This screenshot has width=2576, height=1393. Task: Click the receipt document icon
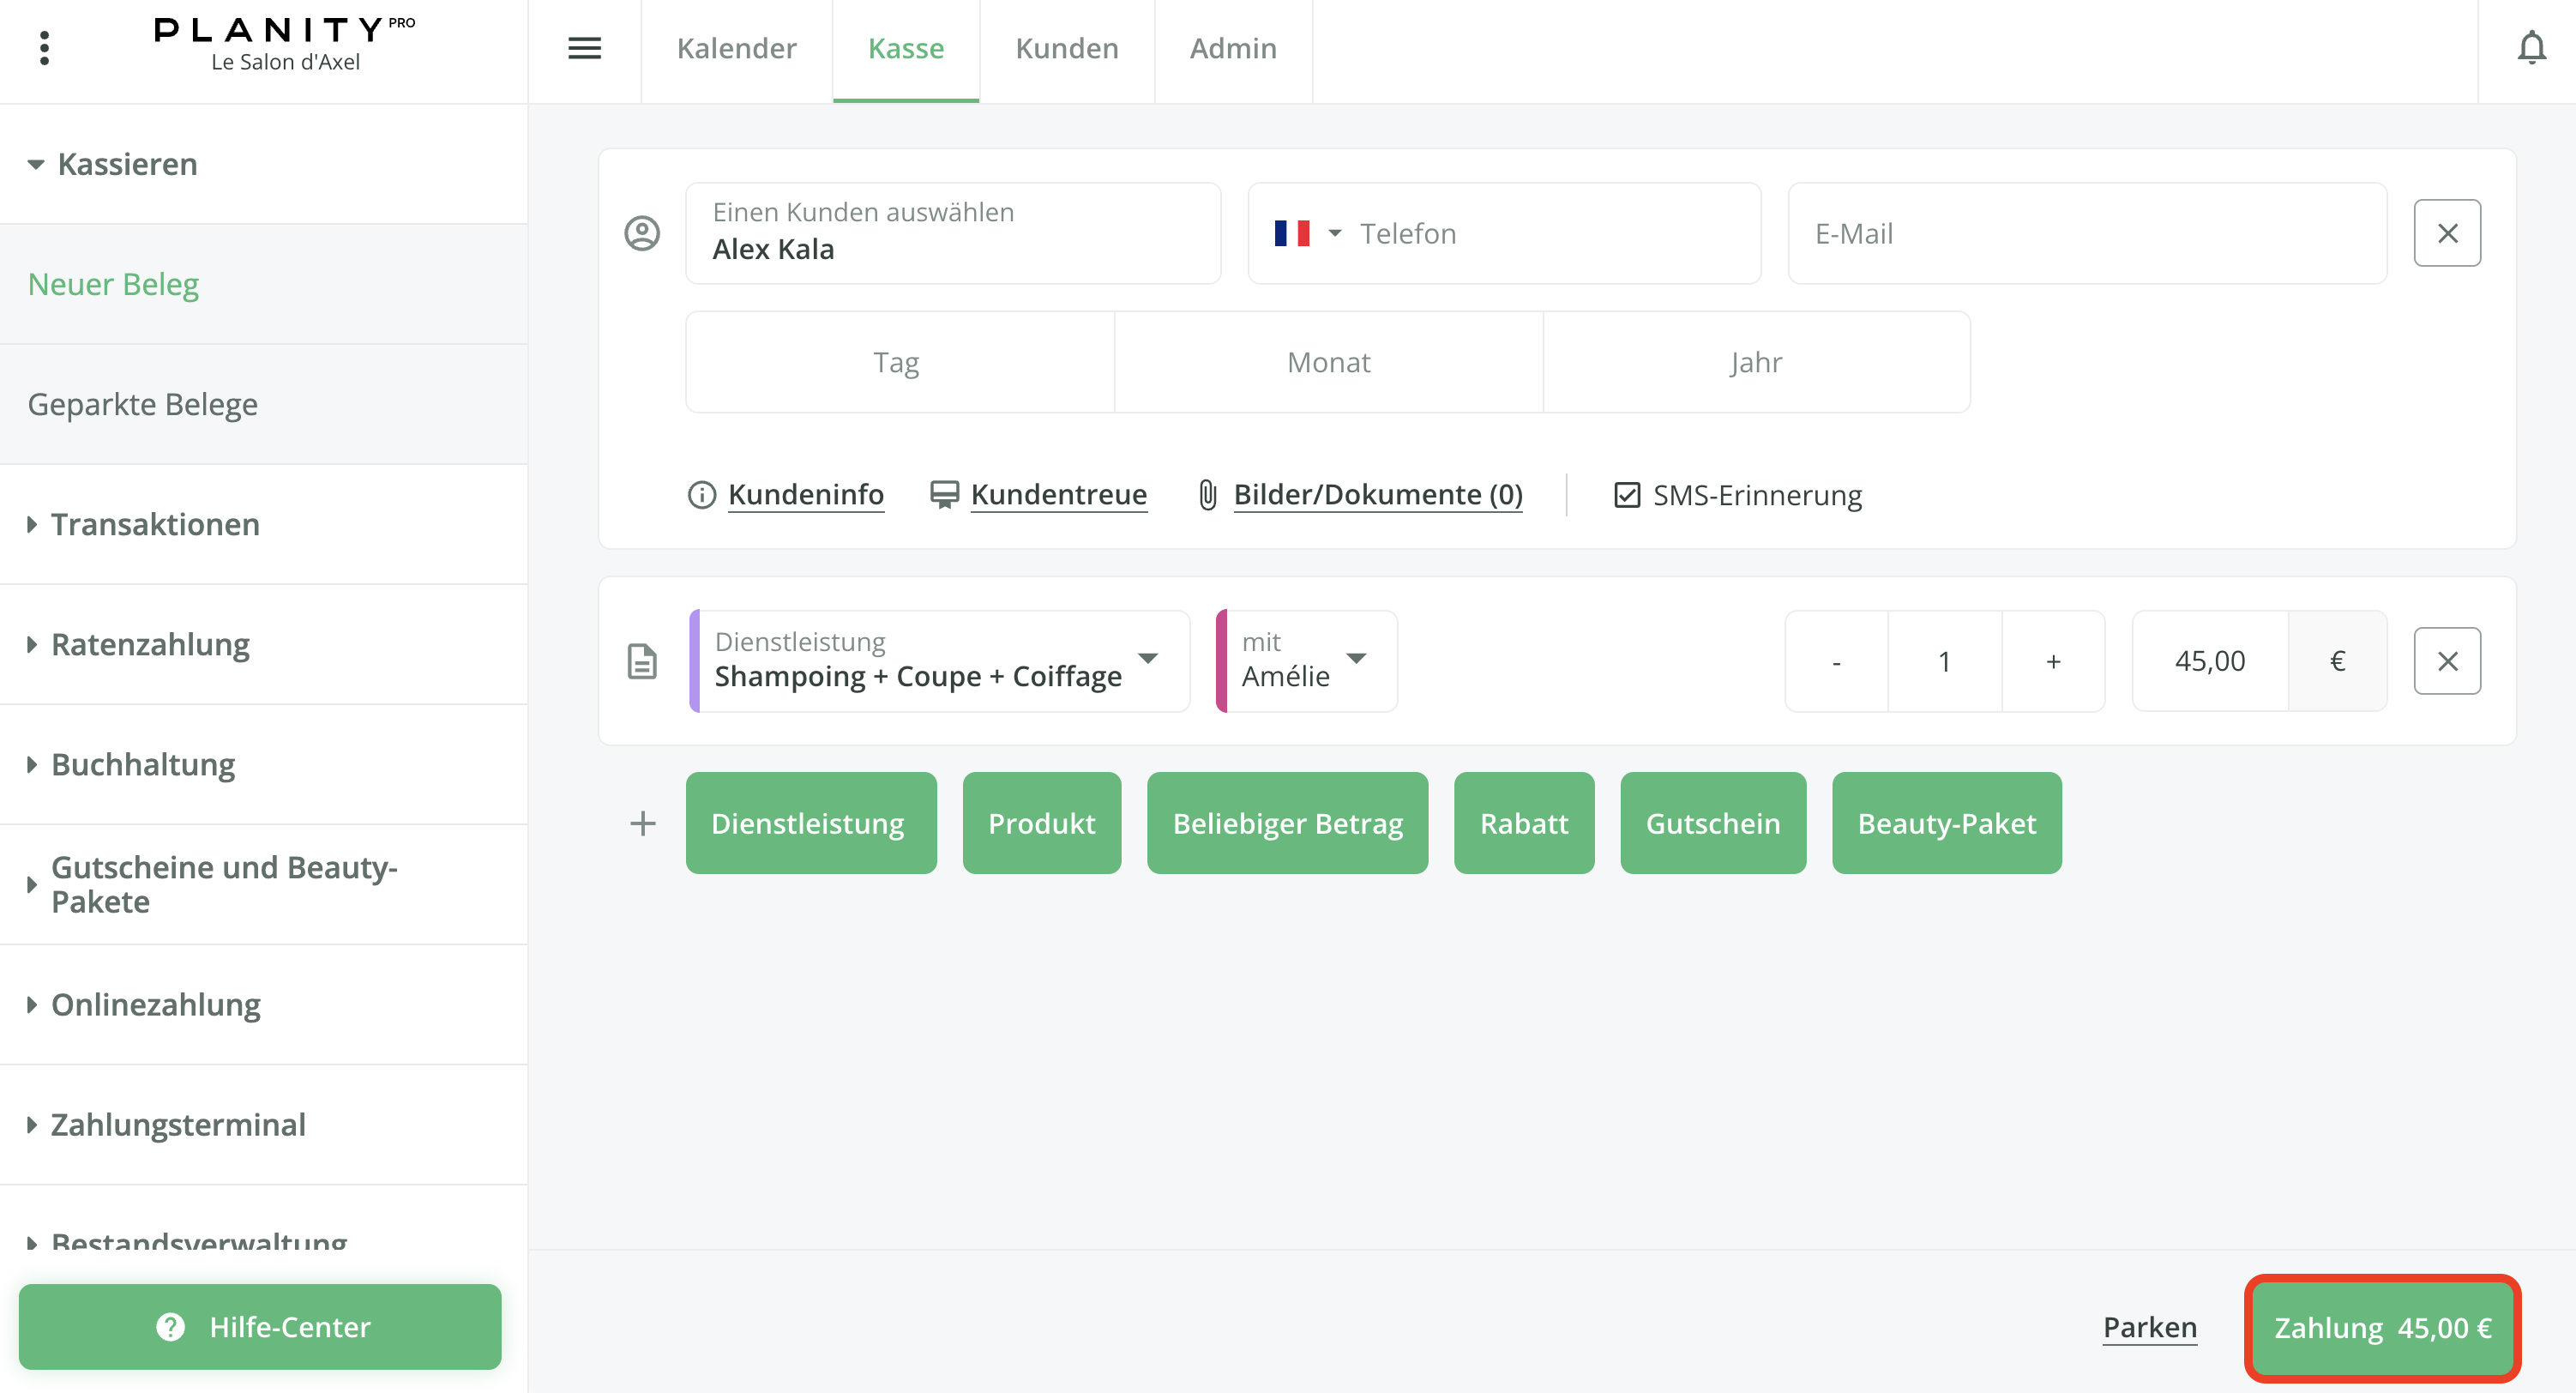tap(642, 661)
